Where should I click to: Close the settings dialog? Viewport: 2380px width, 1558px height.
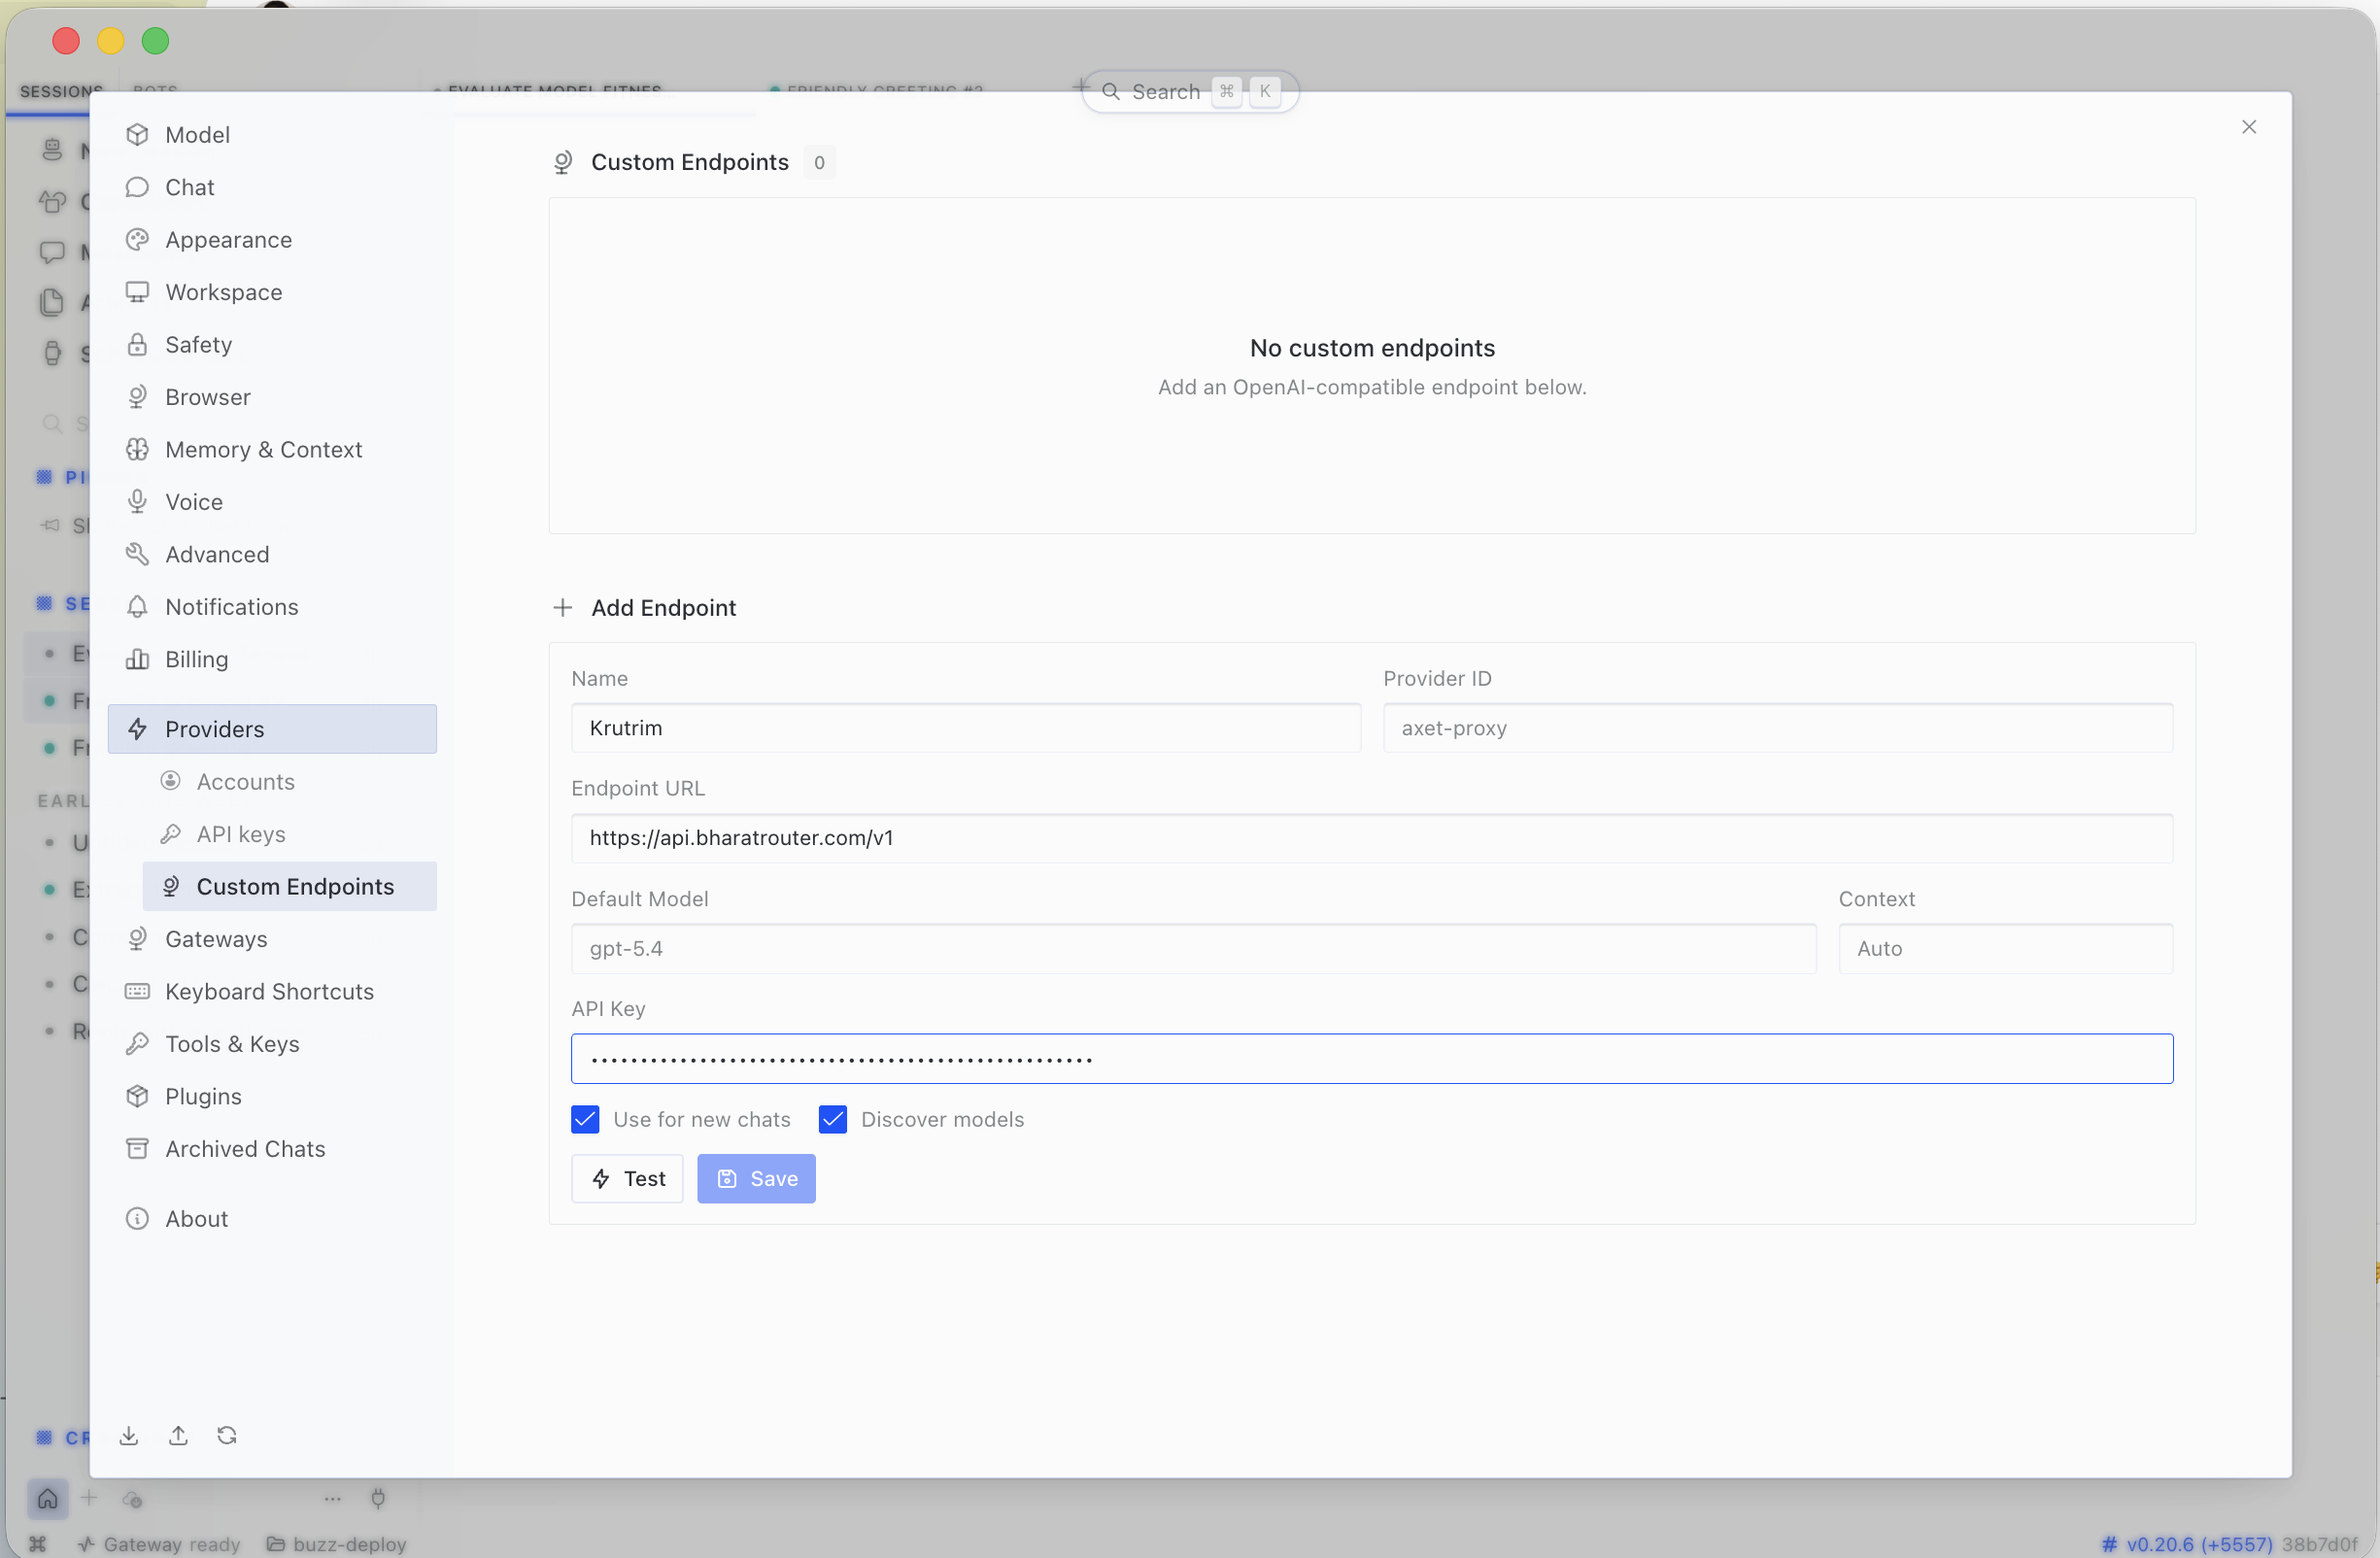point(2249,127)
